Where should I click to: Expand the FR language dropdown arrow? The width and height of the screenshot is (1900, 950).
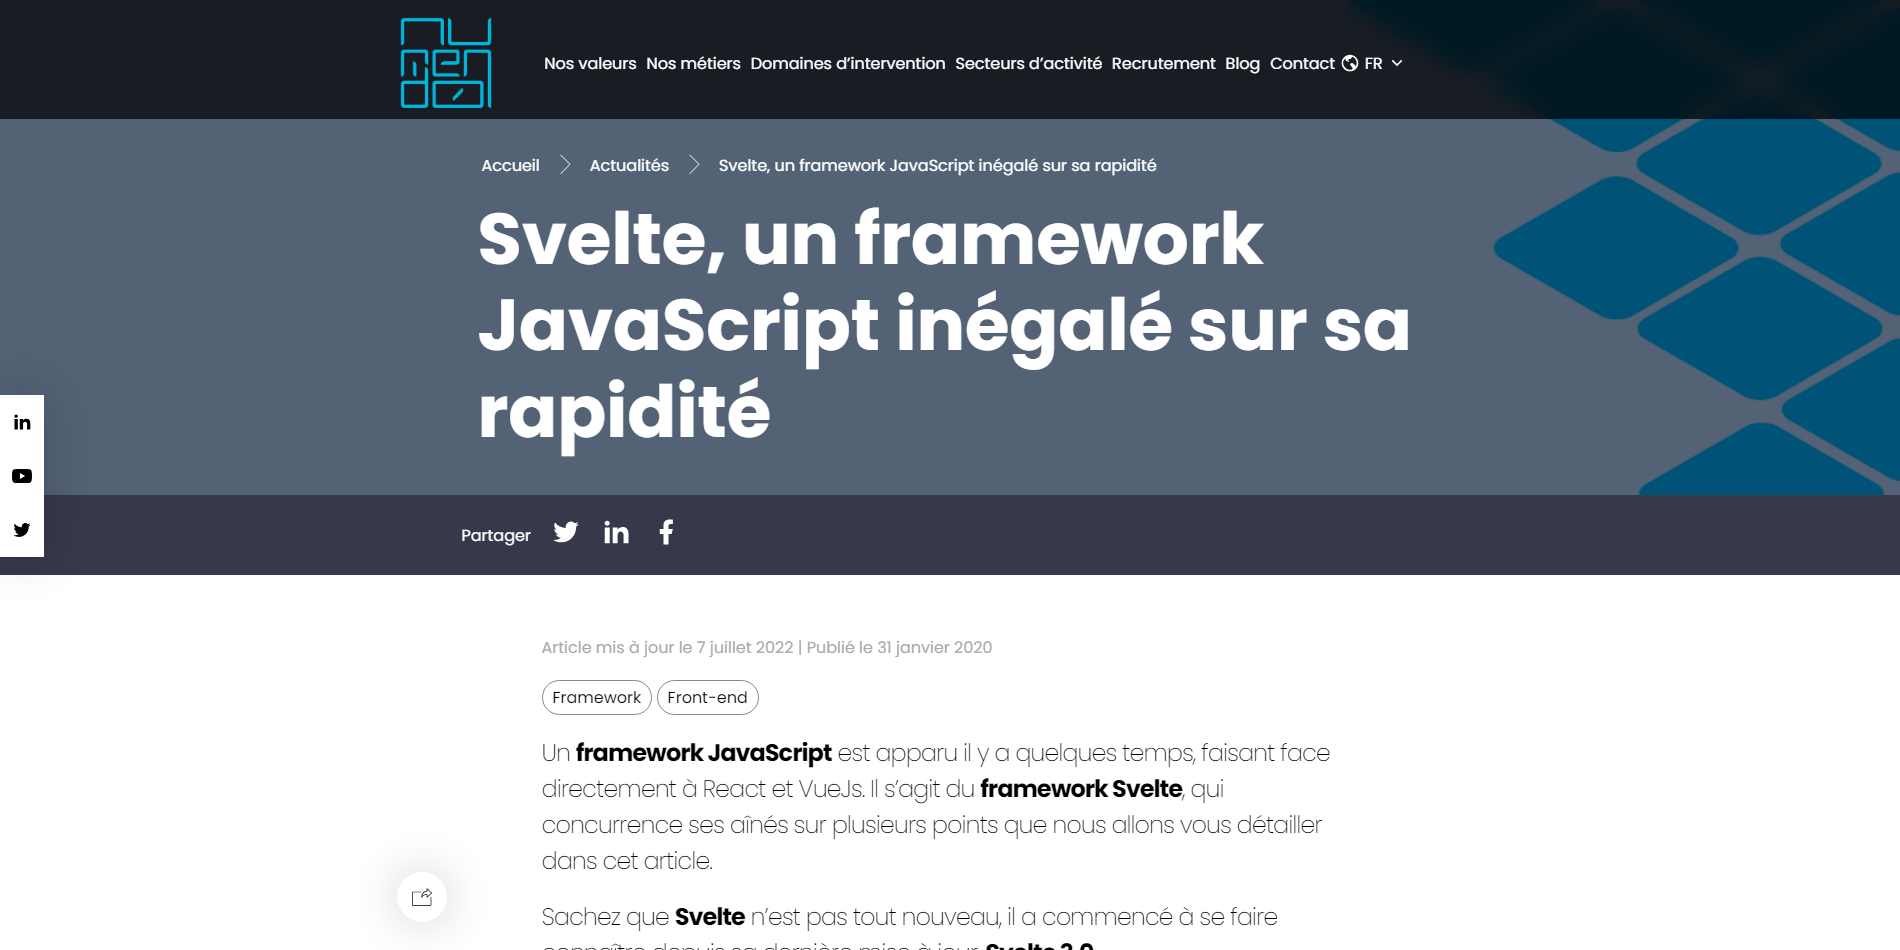pyautogui.click(x=1397, y=63)
